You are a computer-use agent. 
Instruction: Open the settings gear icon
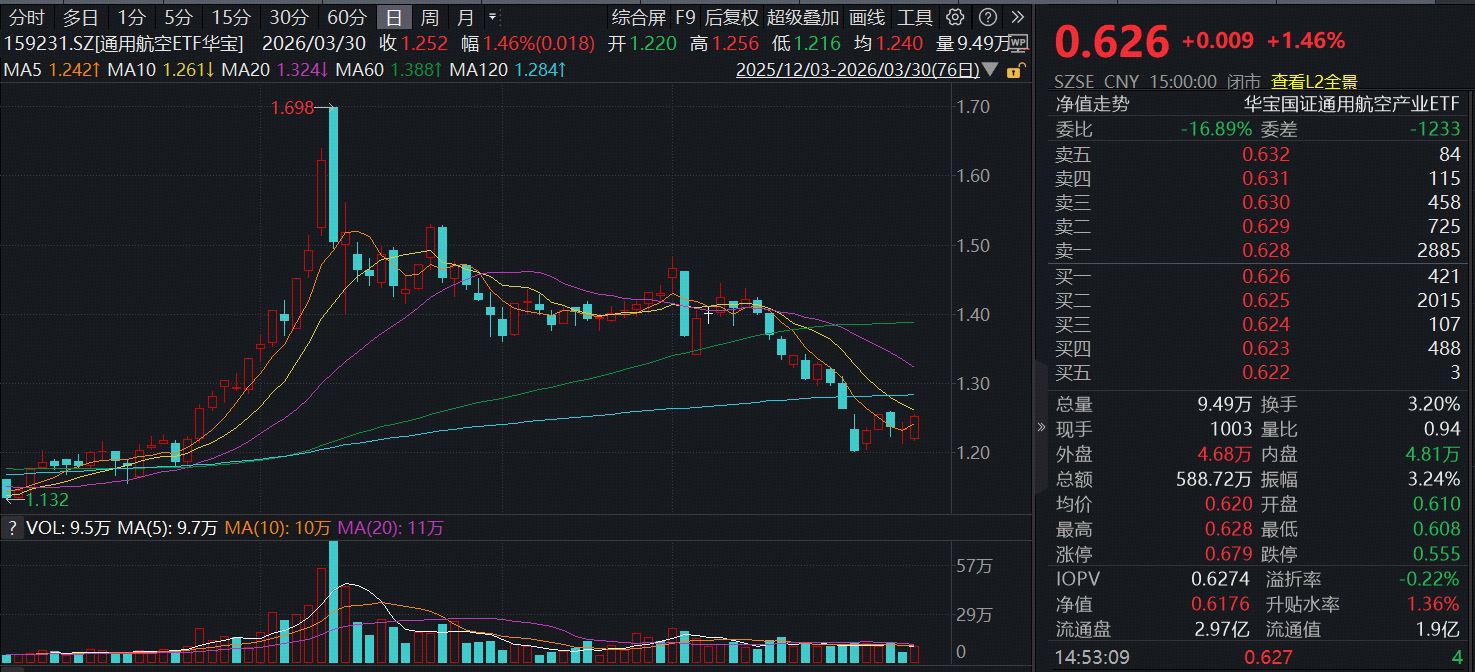[x=956, y=17]
